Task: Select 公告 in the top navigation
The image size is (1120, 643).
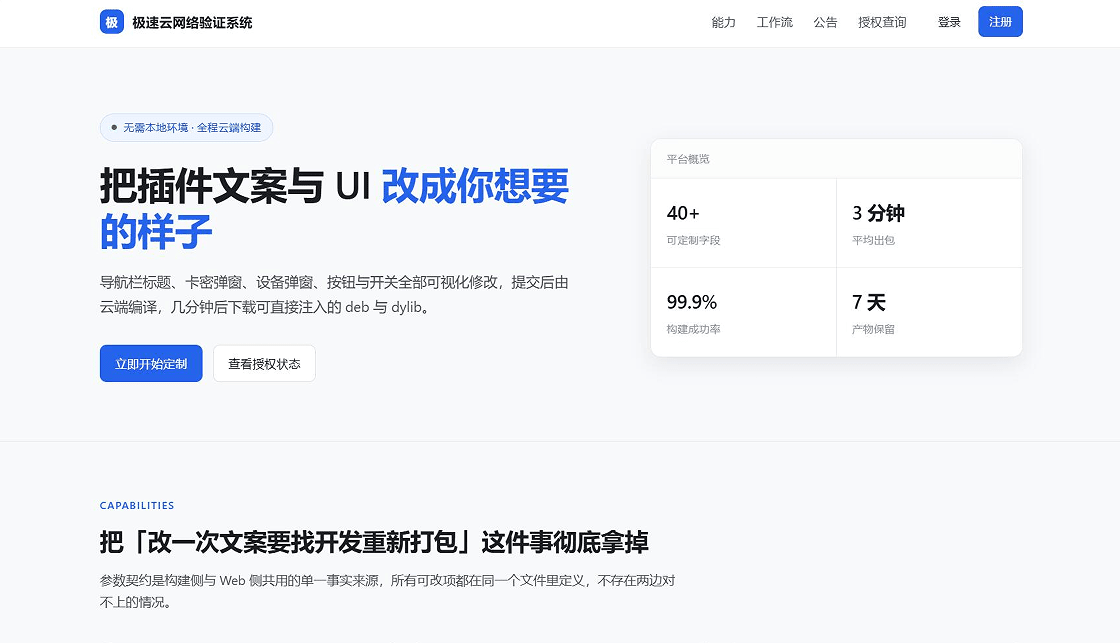Action: pyautogui.click(x=825, y=22)
